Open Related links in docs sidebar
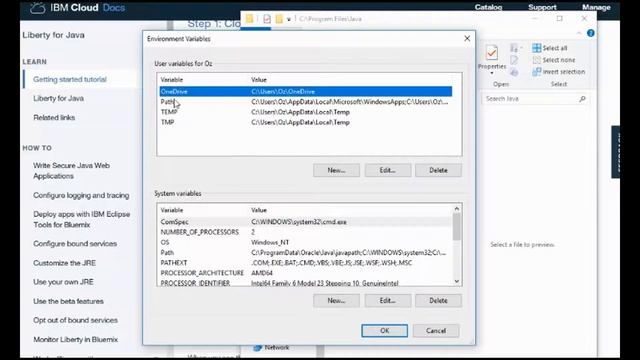 [54, 118]
